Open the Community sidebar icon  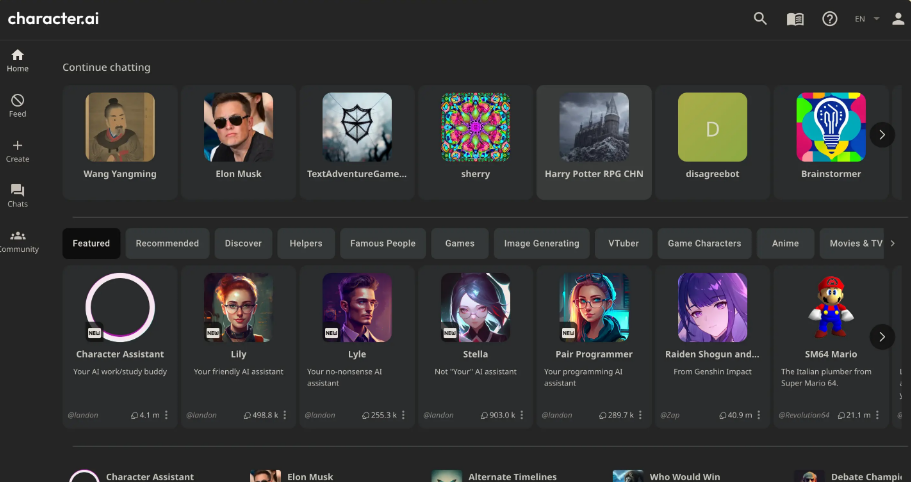17,241
